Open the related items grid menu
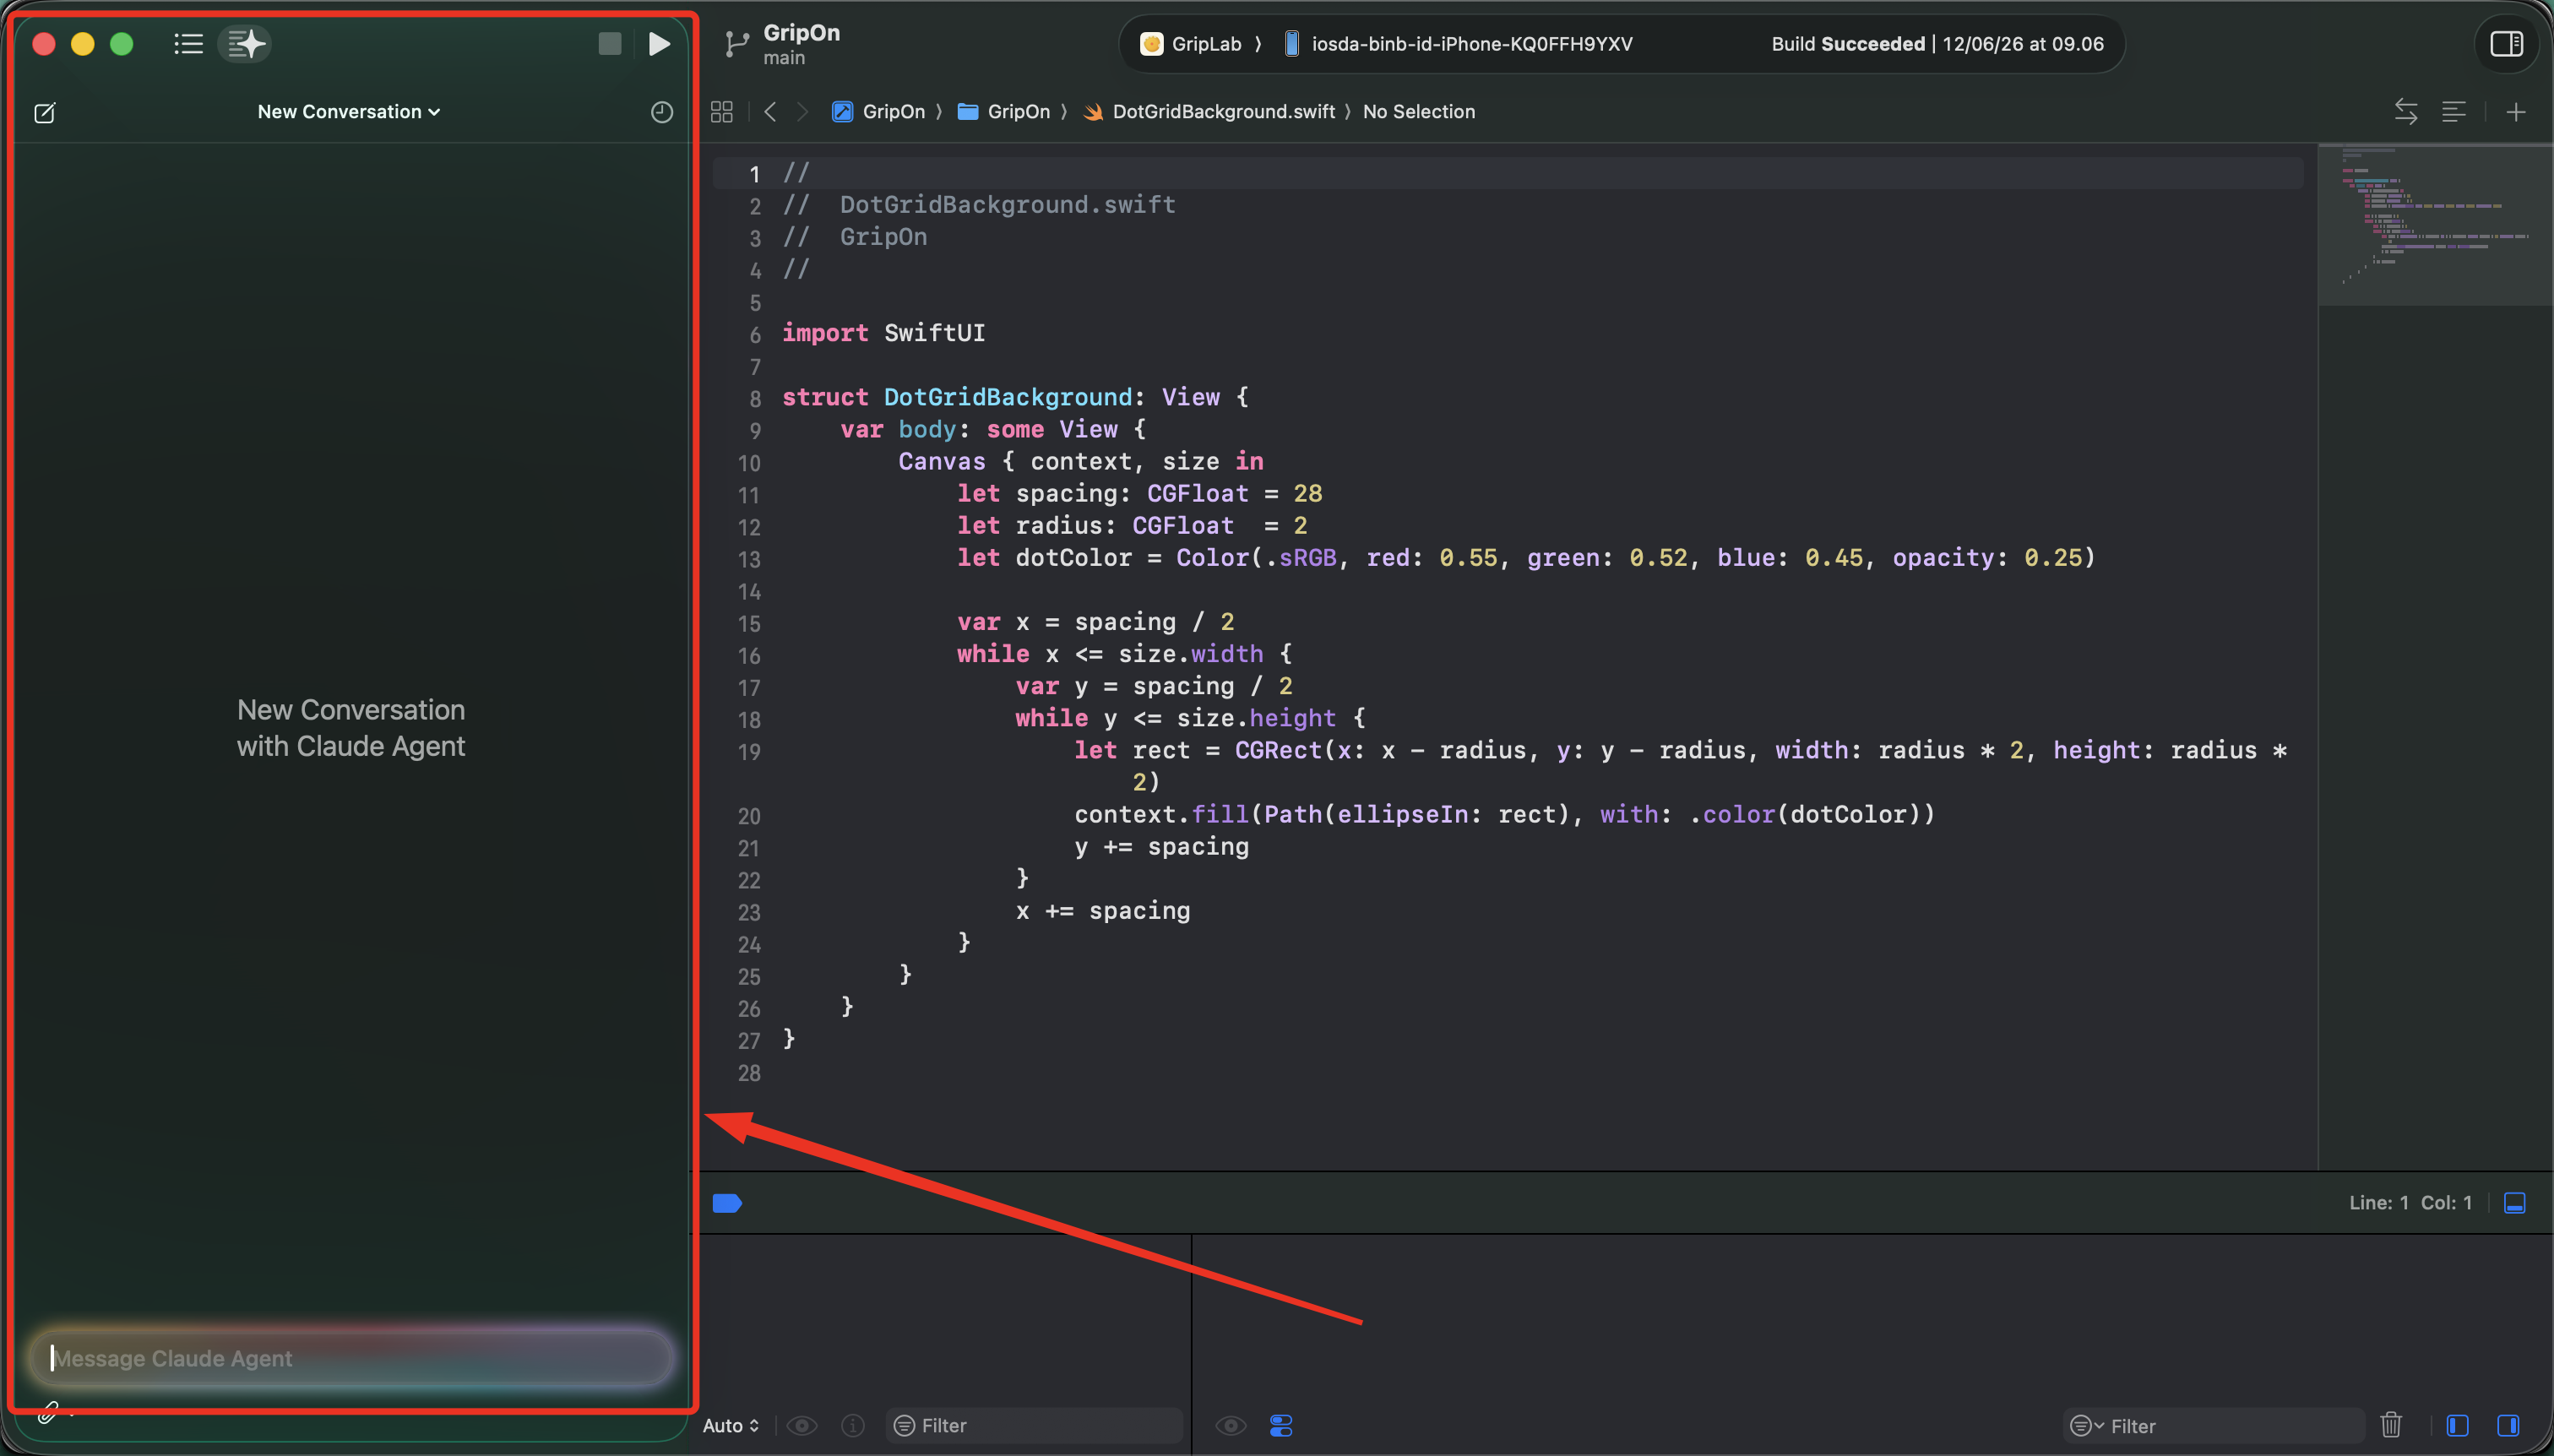2554x1456 pixels. click(722, 112)
